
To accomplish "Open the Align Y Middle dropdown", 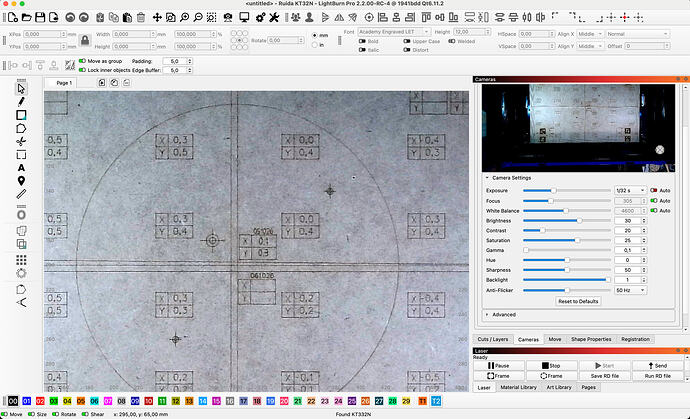I will (589, 46).
